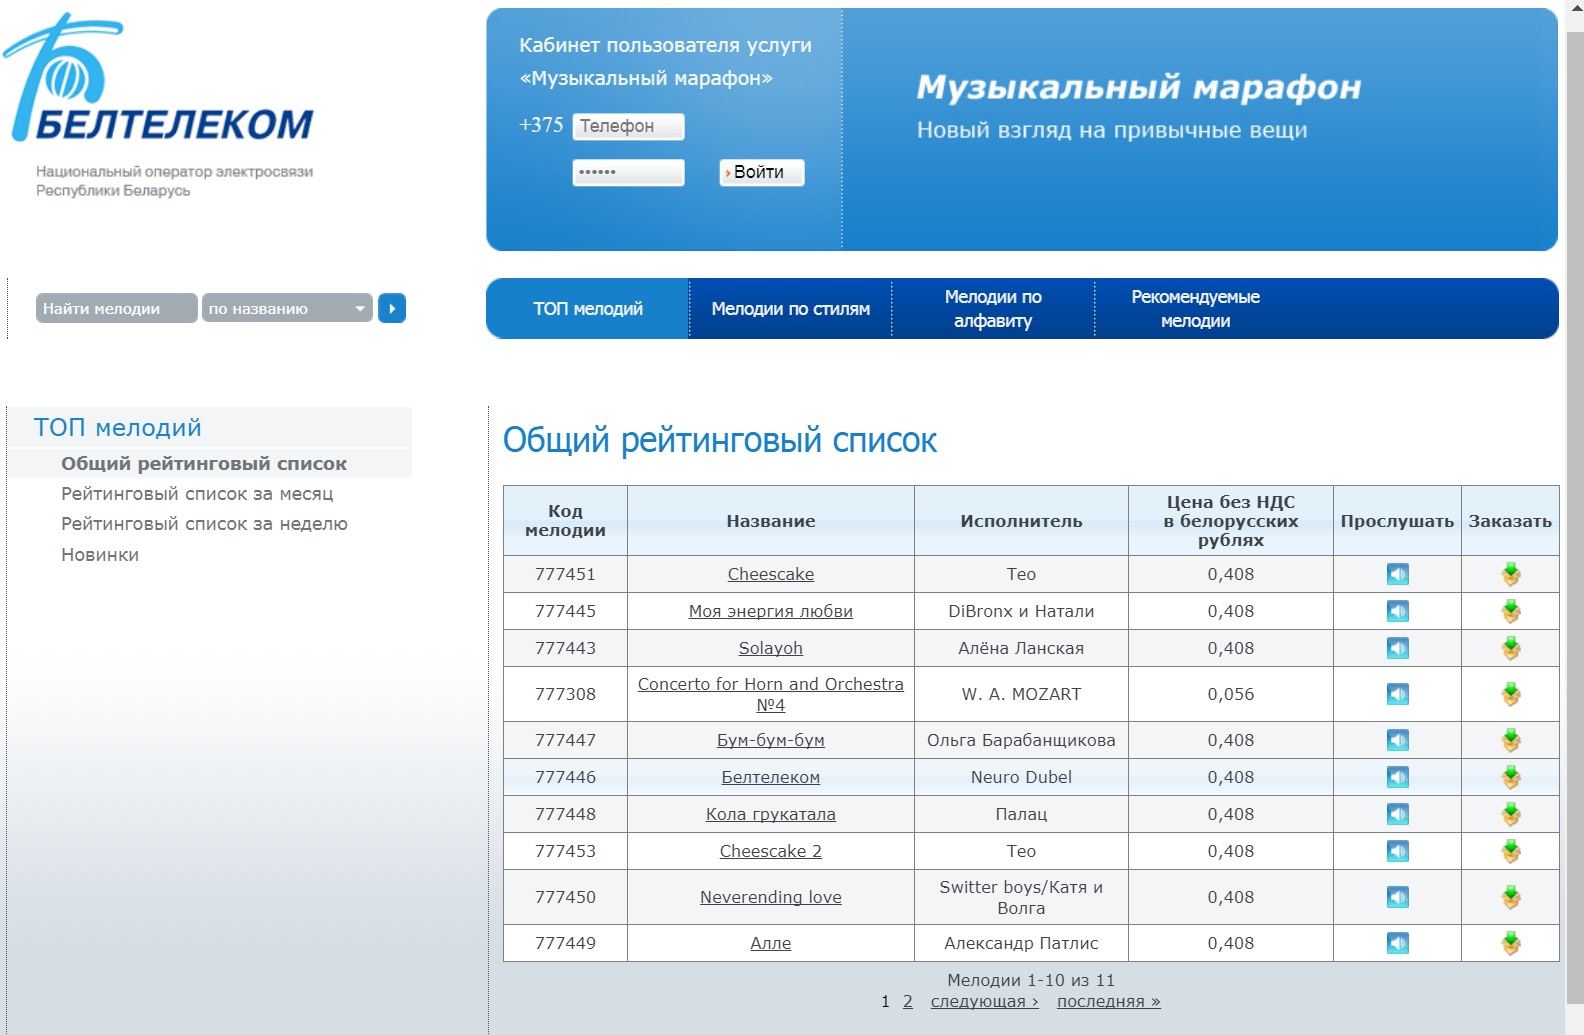Go to page 2 of melodies

908,1001
